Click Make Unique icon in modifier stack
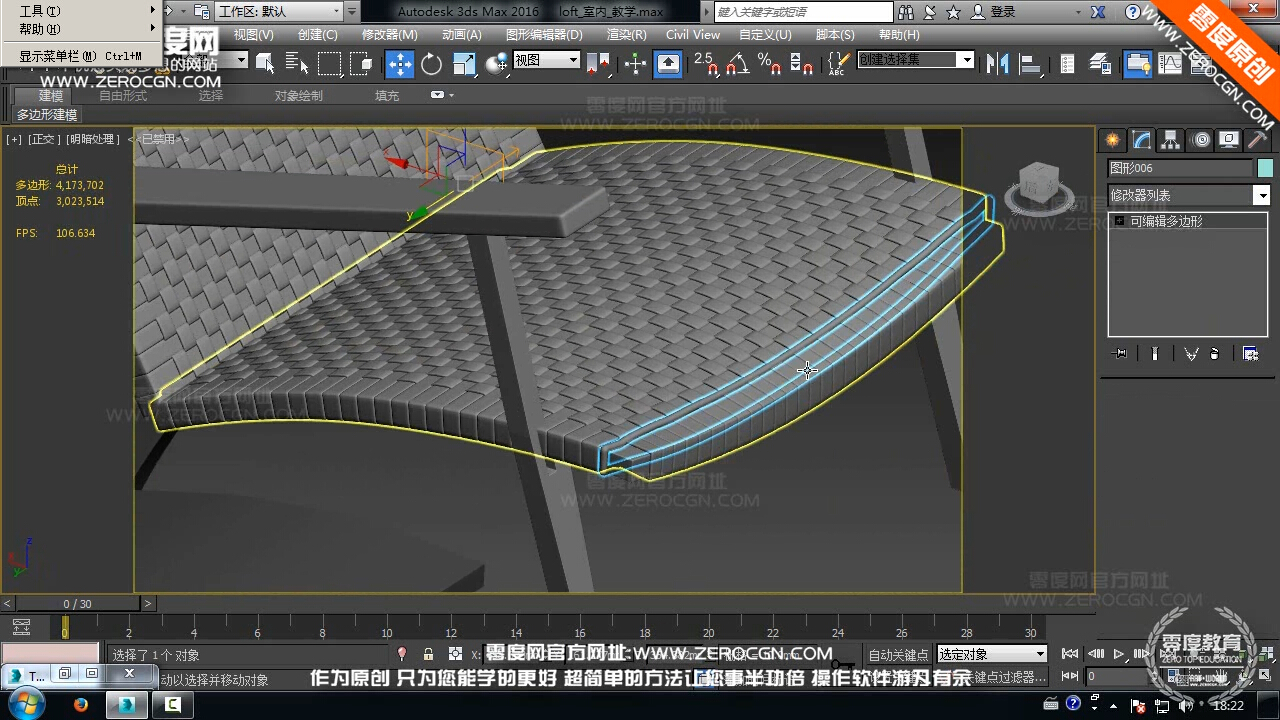 [1191, 353]
